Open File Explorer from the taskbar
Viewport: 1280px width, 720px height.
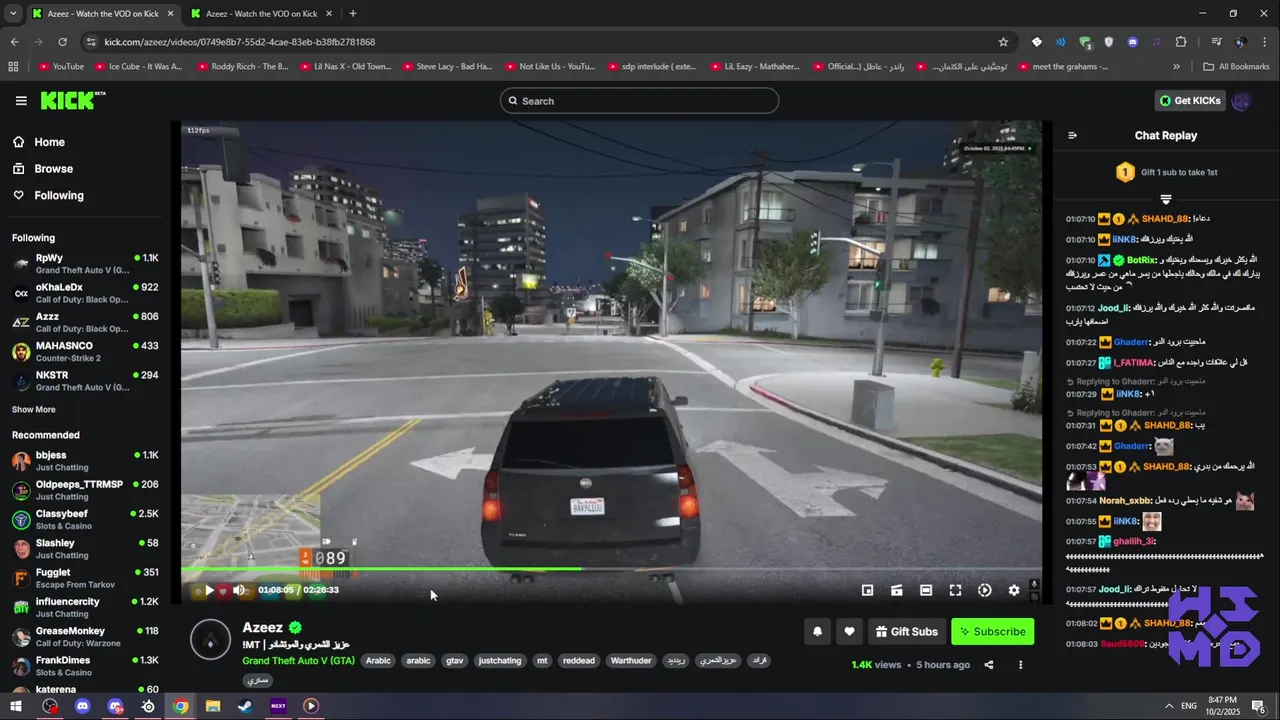(213, 706)
